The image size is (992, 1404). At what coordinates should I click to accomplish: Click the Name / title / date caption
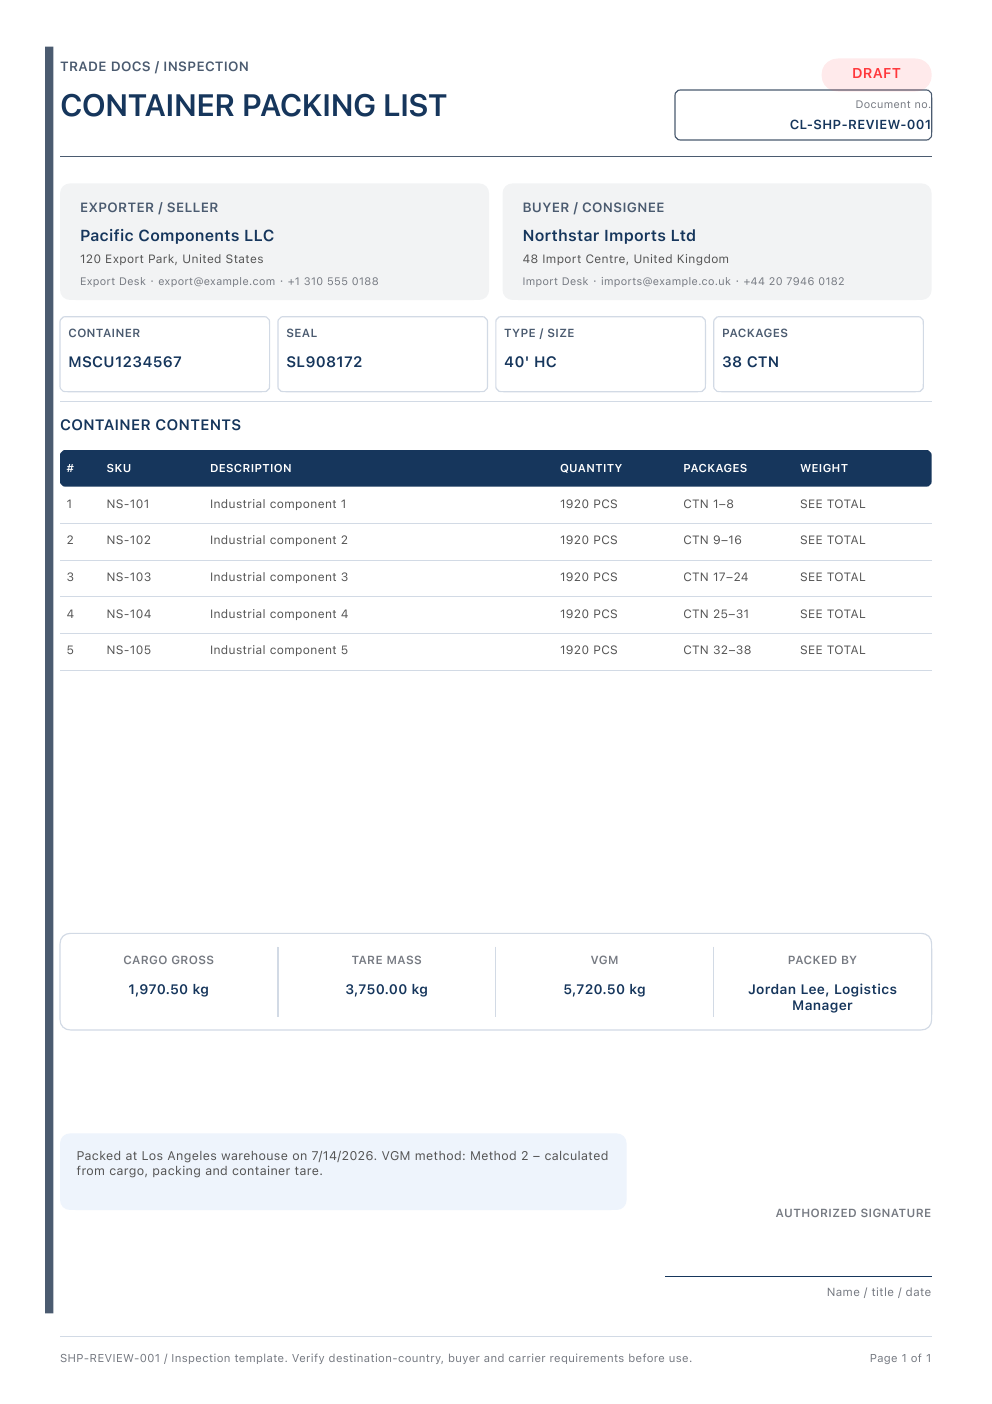(x=879, y=1292)
